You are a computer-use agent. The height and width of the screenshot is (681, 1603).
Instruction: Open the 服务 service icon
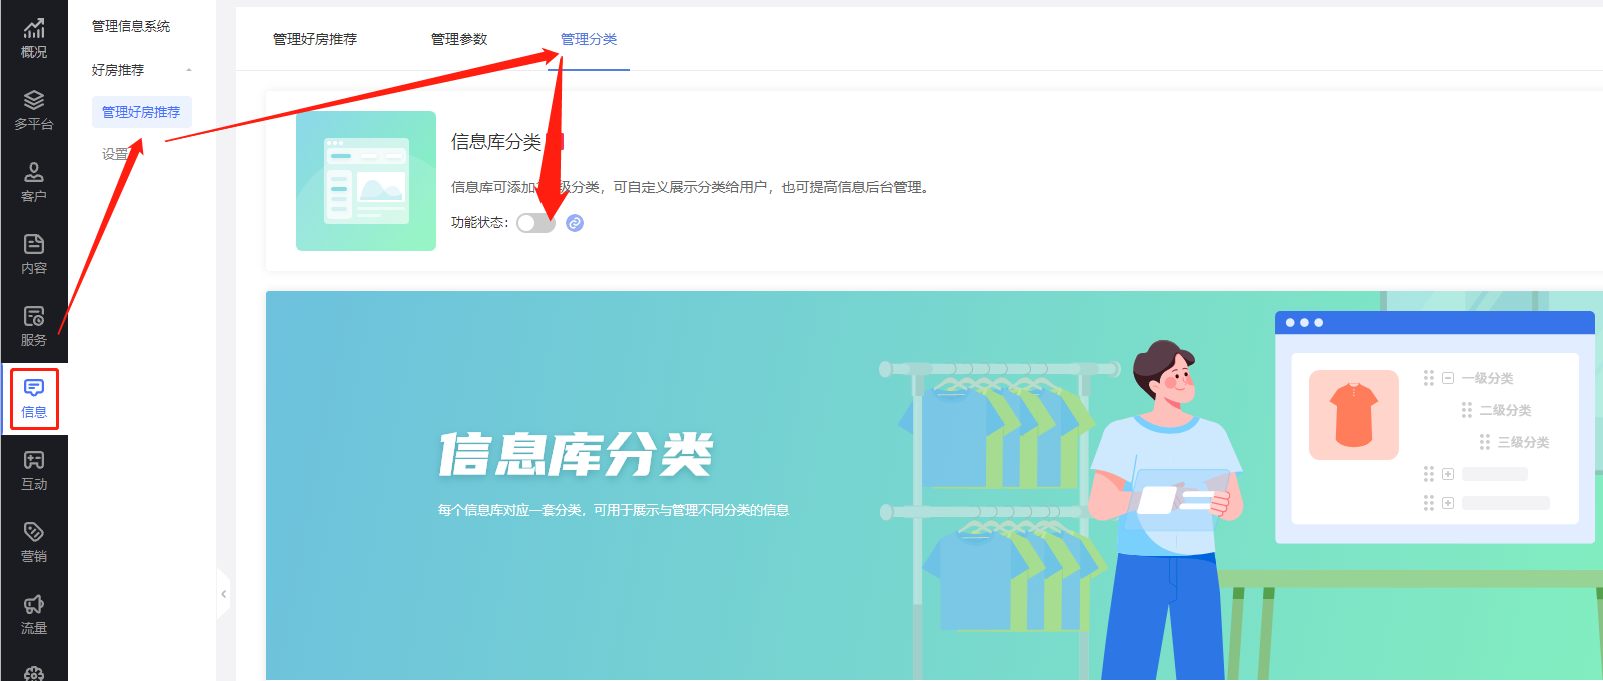click(34, 316)
